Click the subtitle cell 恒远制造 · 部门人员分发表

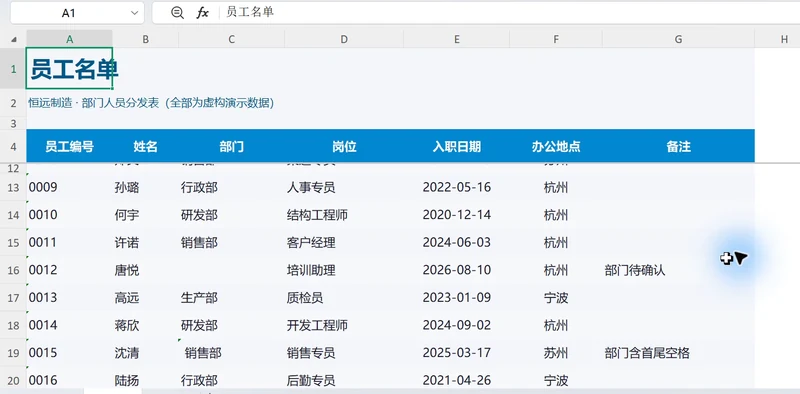pyautogui.click(x=151, y=103)
